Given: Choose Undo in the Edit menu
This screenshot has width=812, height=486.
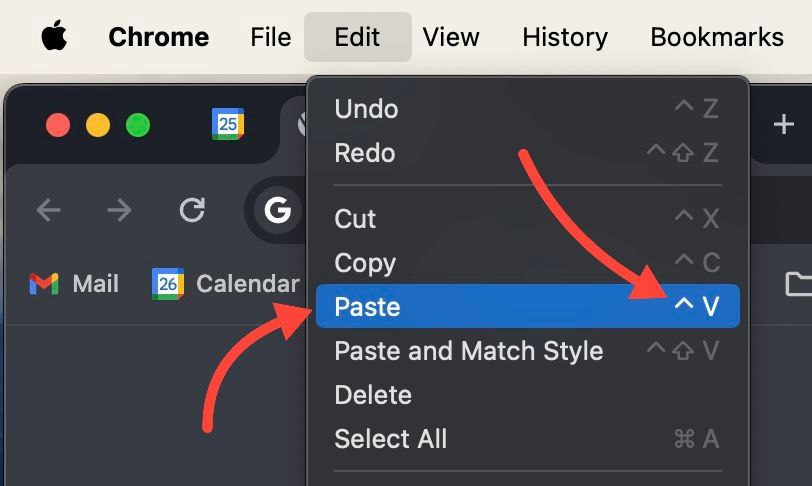Looking at the screenshot, I should click(x=528, y=109).
